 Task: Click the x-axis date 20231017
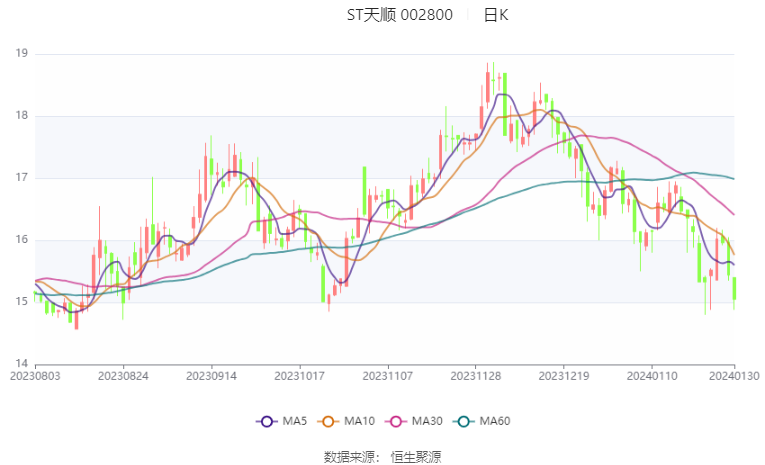(x=300, y=376)
